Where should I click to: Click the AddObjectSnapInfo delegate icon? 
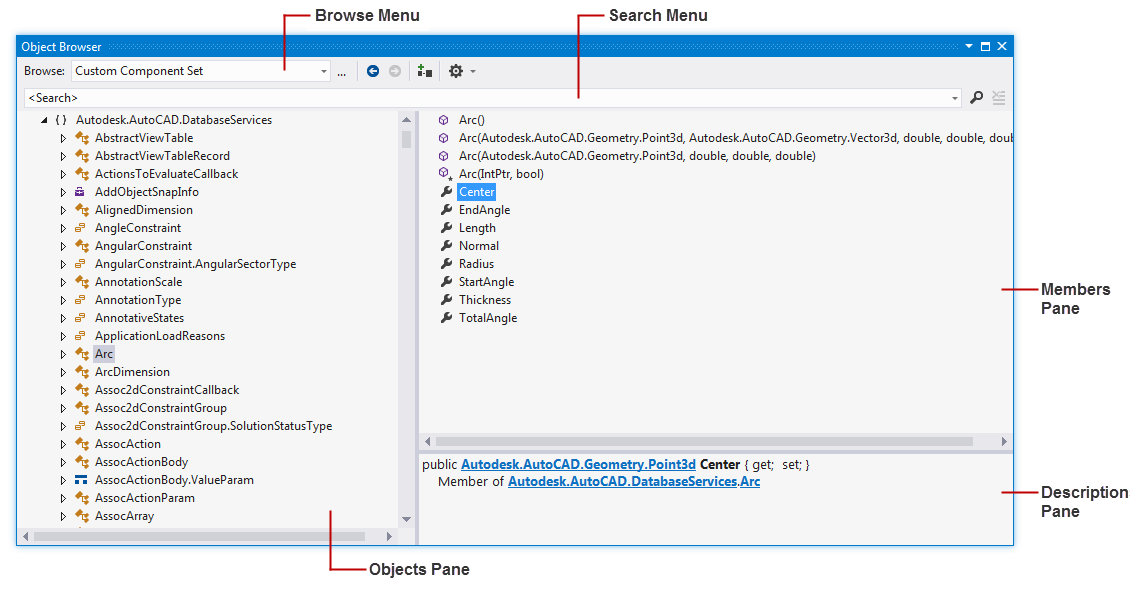coord(81,192)
